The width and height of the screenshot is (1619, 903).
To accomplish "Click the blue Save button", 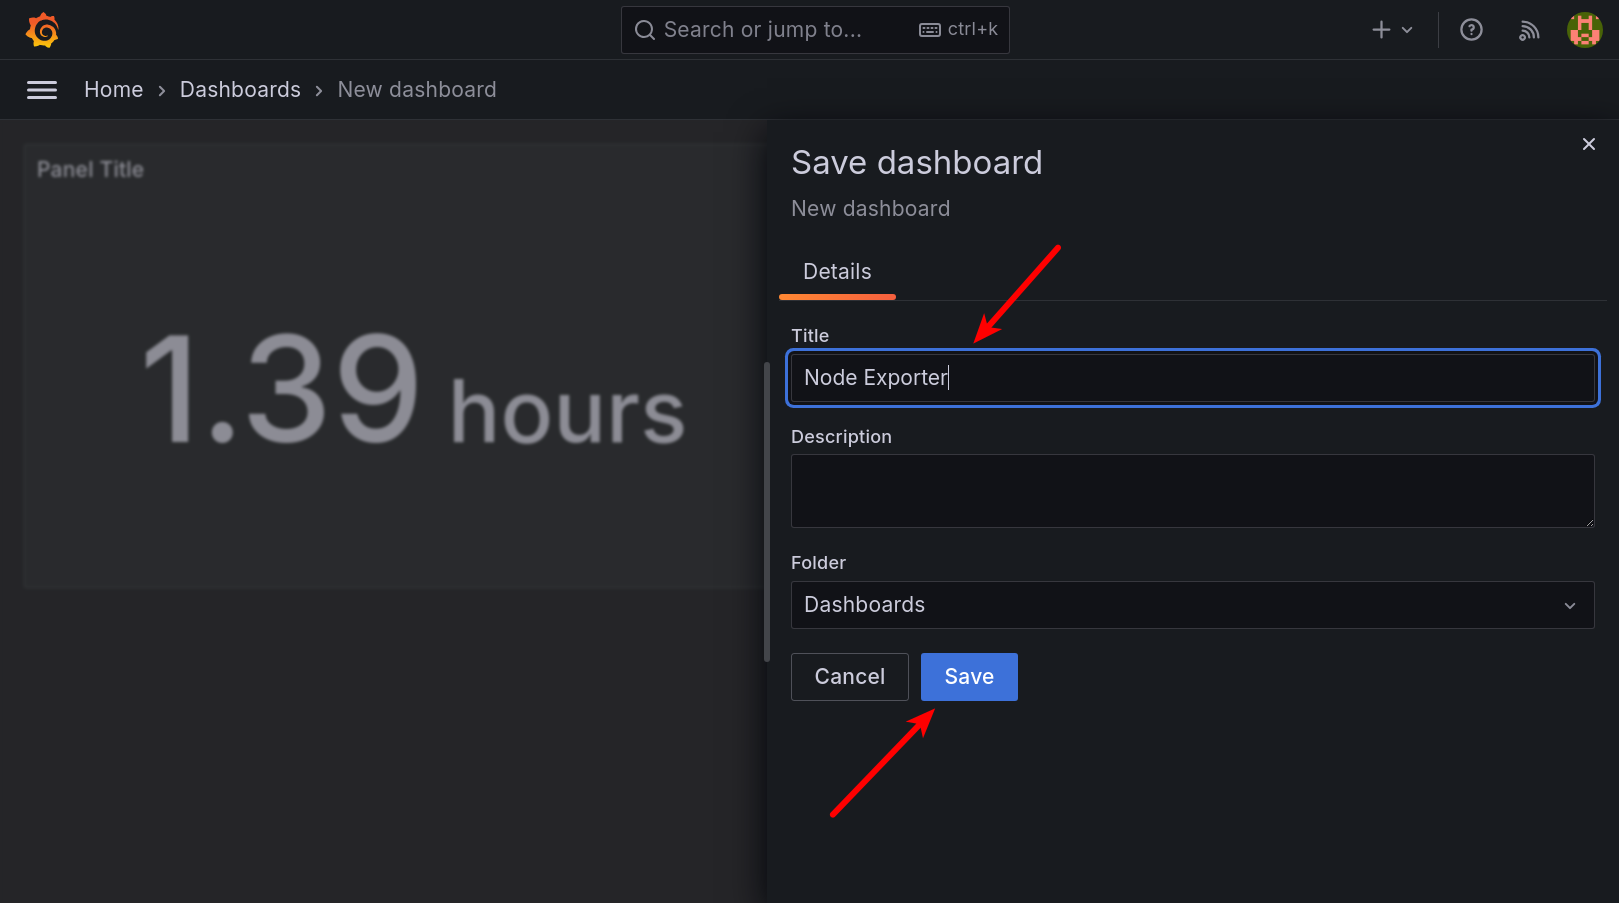I will click(x=969, y=677).
